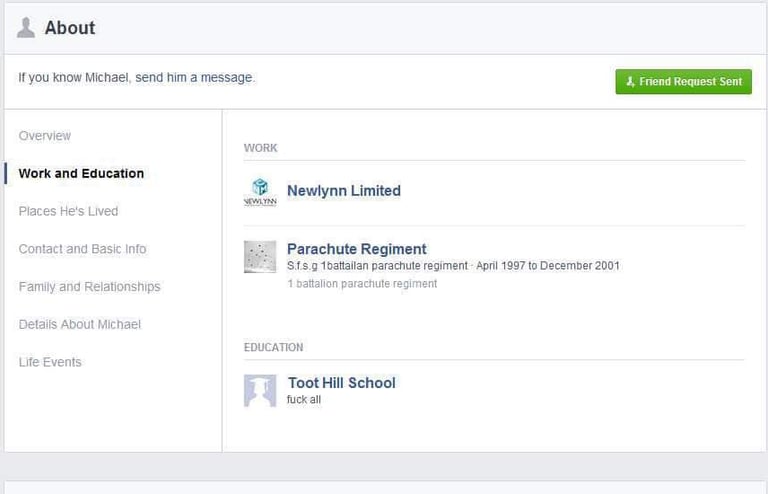768x494 pixels.
Task: Show Life Events section
Action: click(50, 362)
